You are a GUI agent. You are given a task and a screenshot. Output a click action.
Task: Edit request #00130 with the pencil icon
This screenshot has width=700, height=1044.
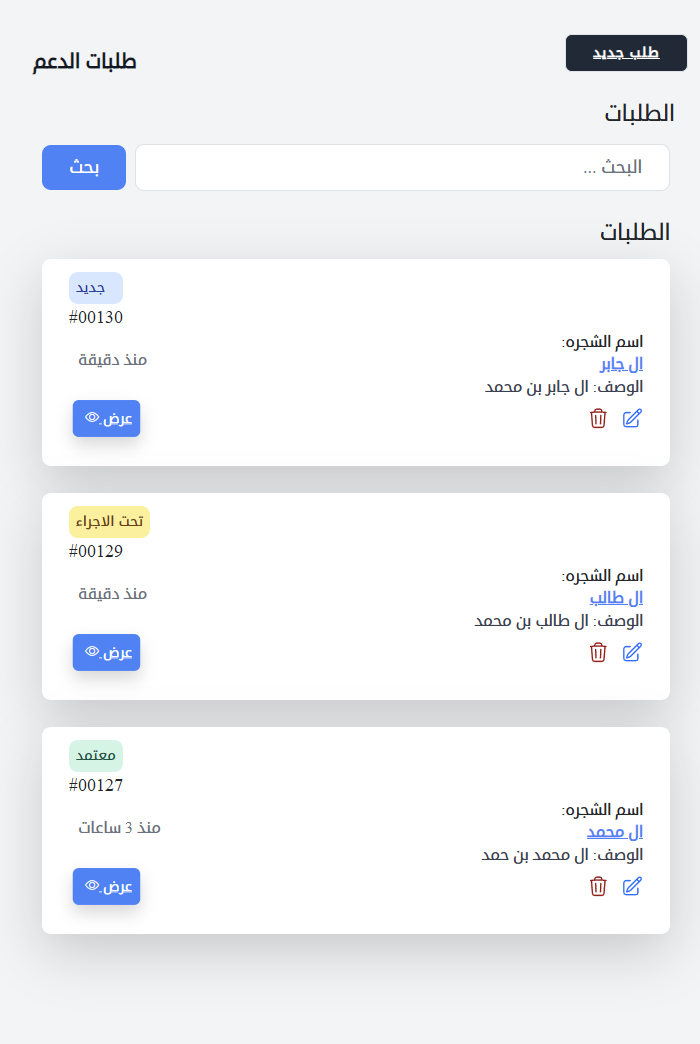(x=632, y=419)
